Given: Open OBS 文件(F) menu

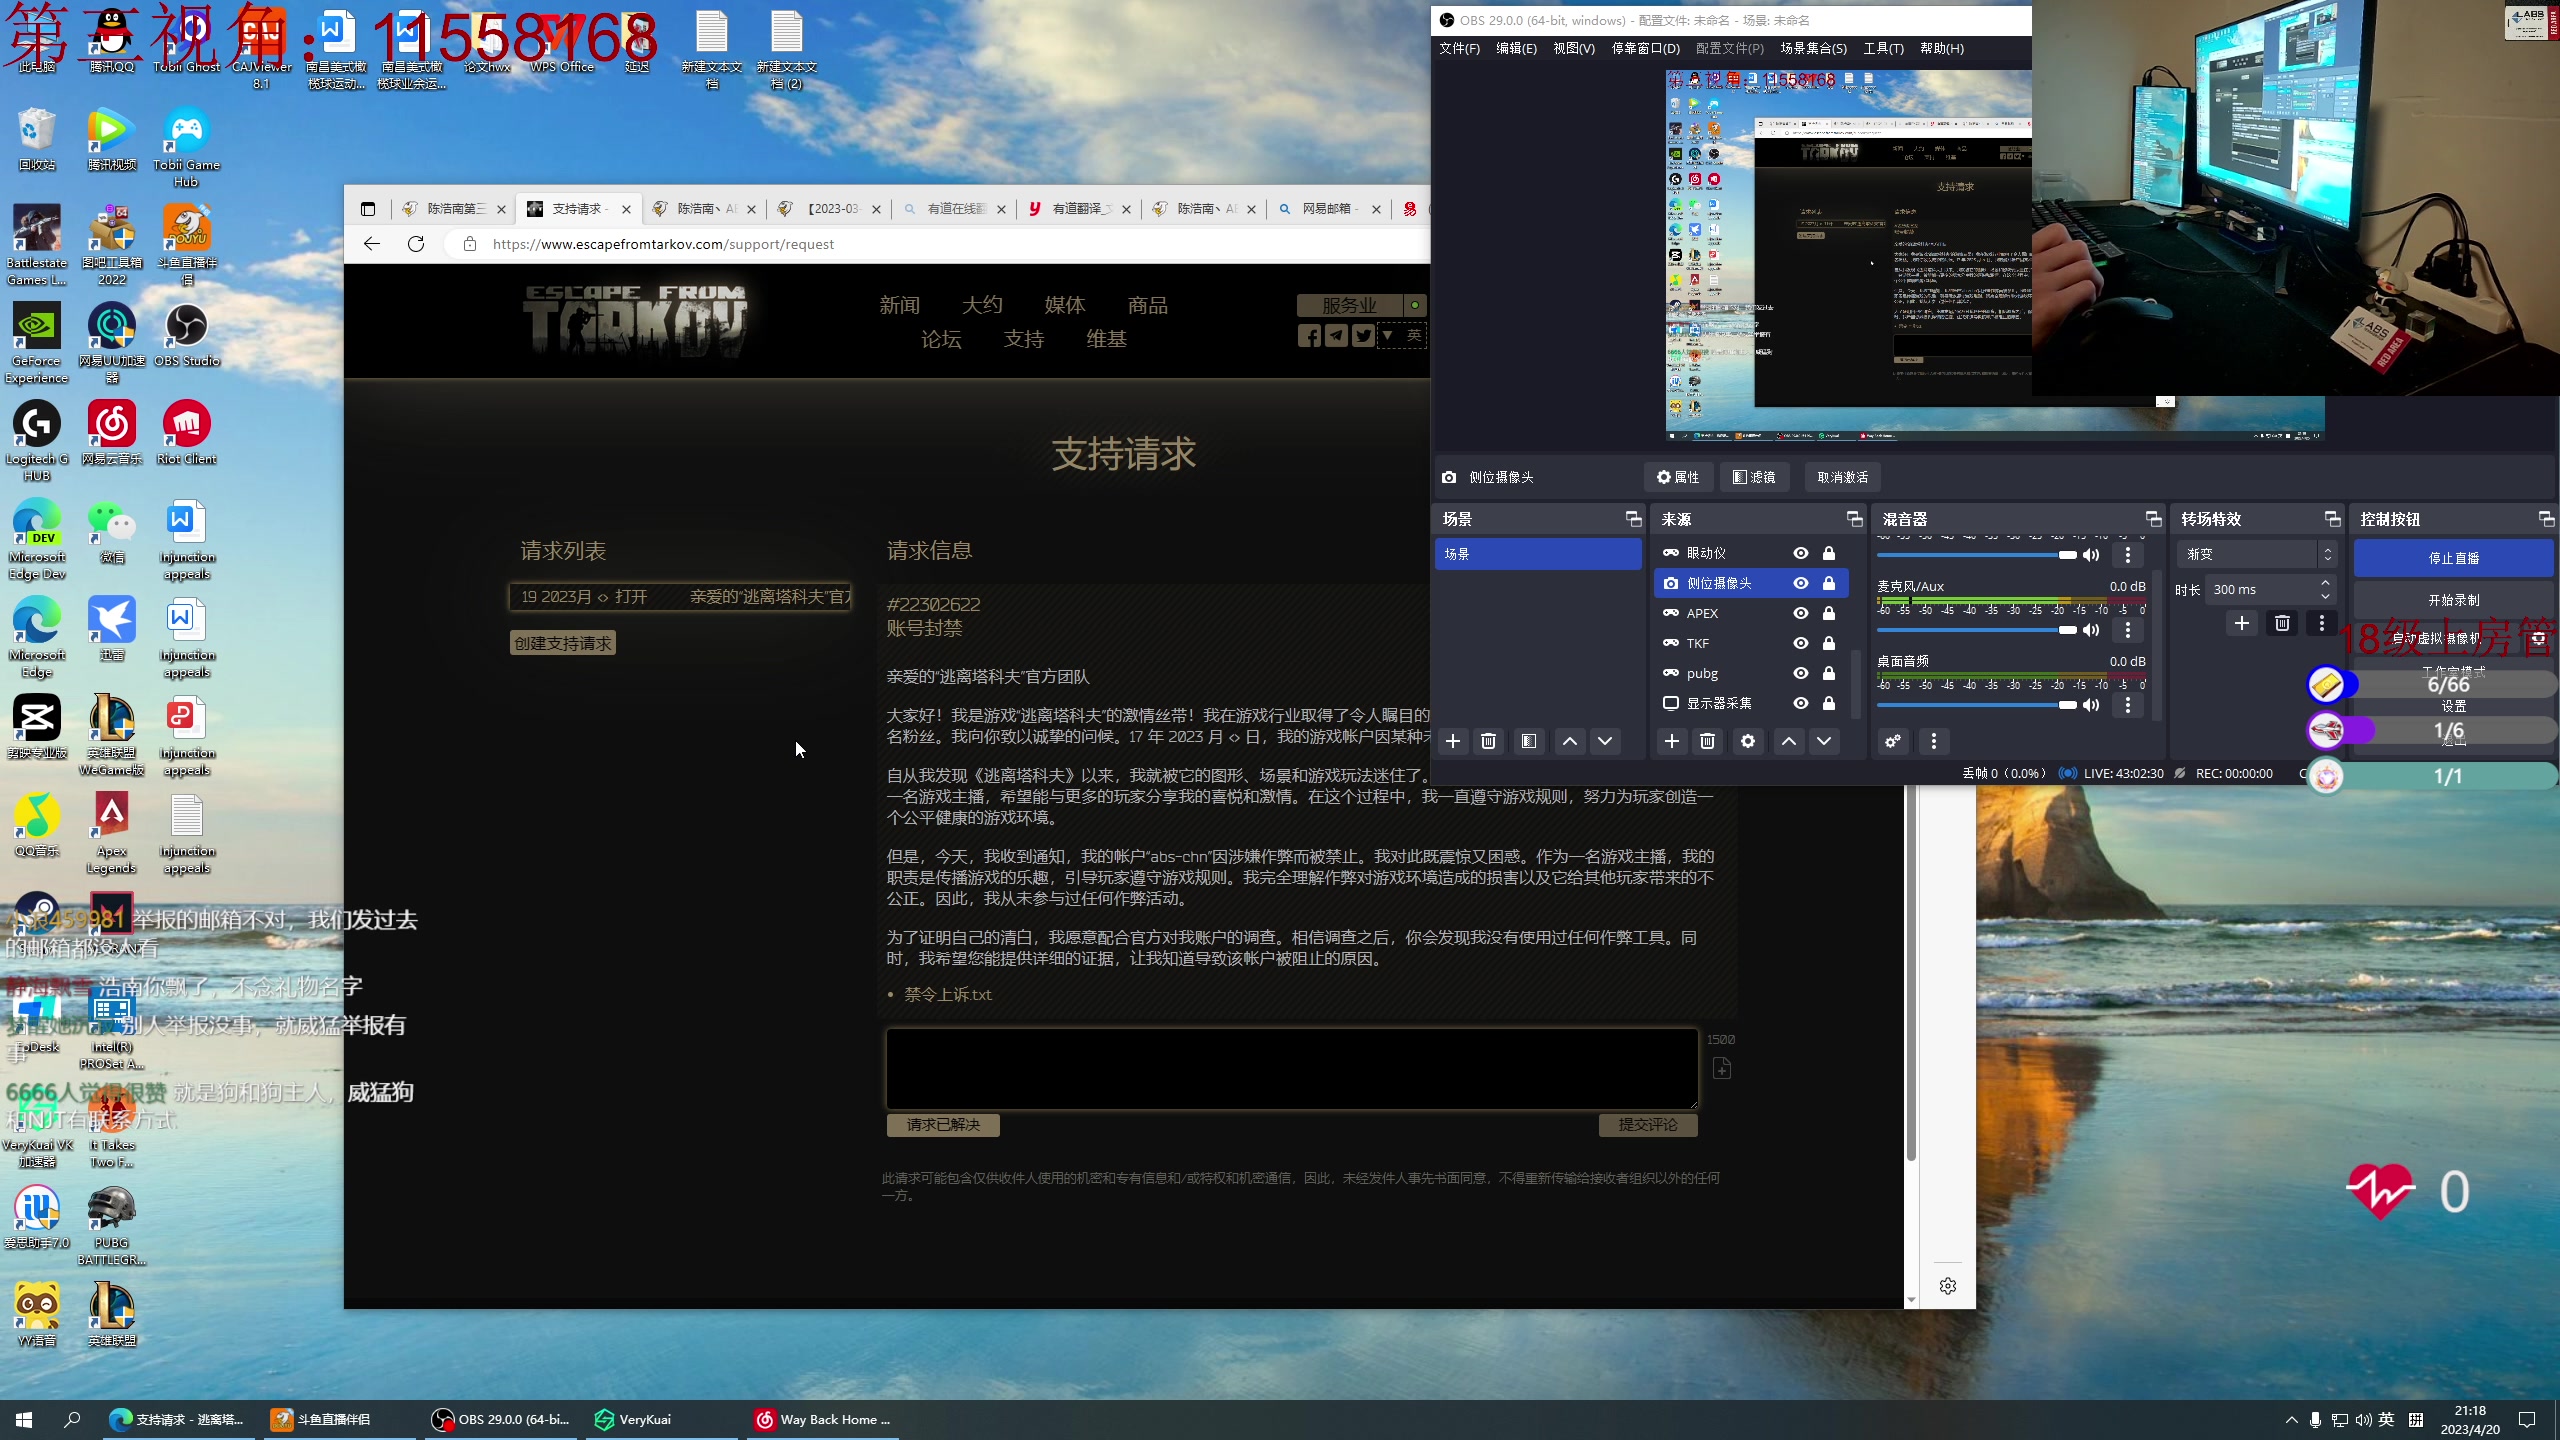Looking at the screenshot, I should (x=1459, y=48).
